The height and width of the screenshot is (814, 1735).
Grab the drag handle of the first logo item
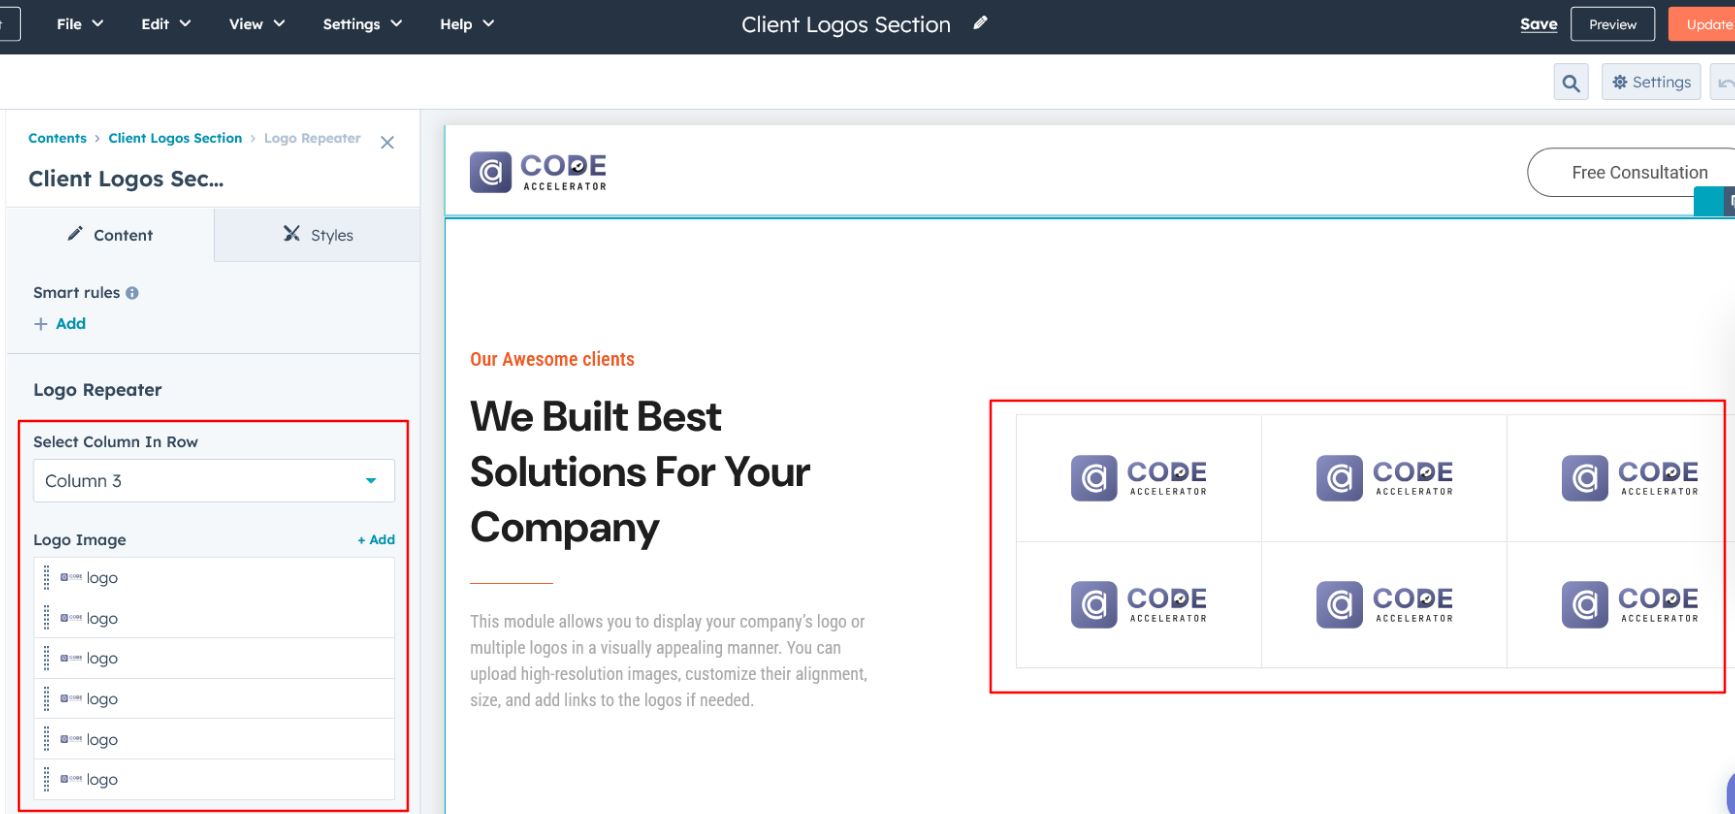(46, 578)
